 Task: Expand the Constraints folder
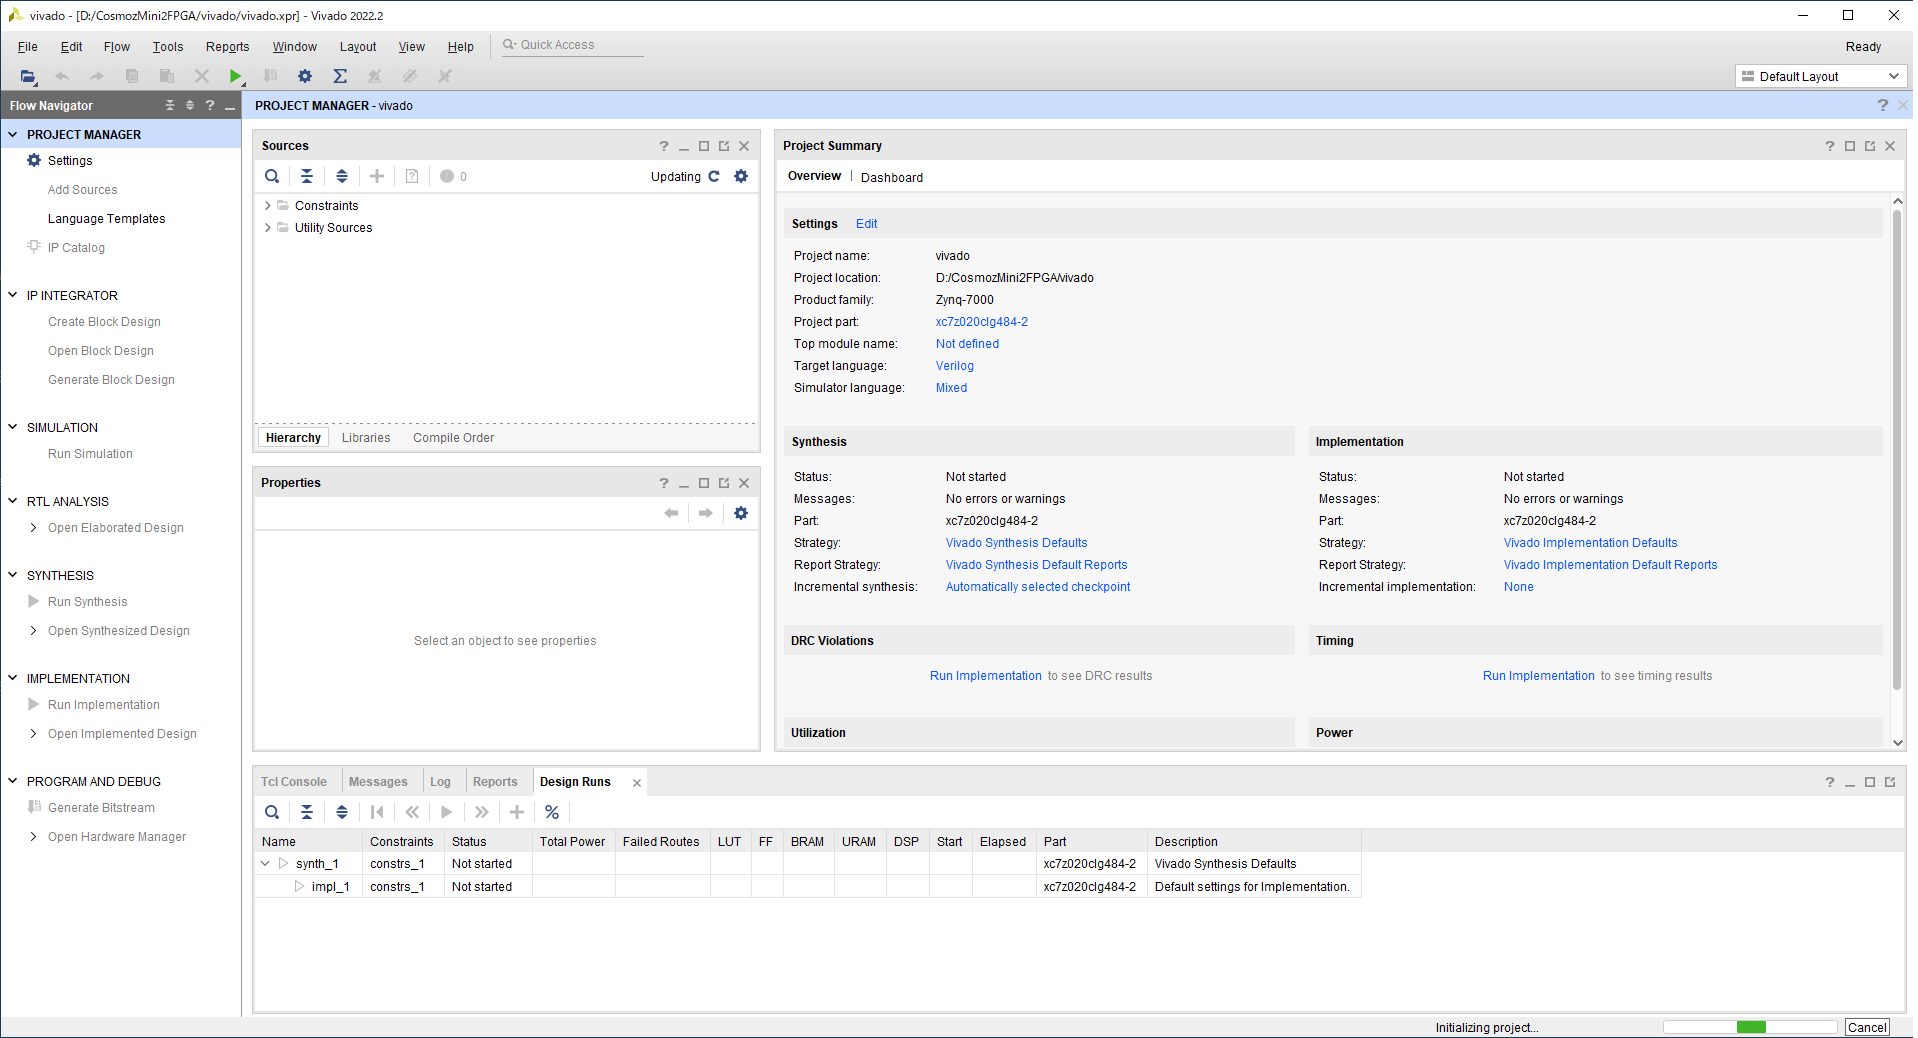(268, 206)
